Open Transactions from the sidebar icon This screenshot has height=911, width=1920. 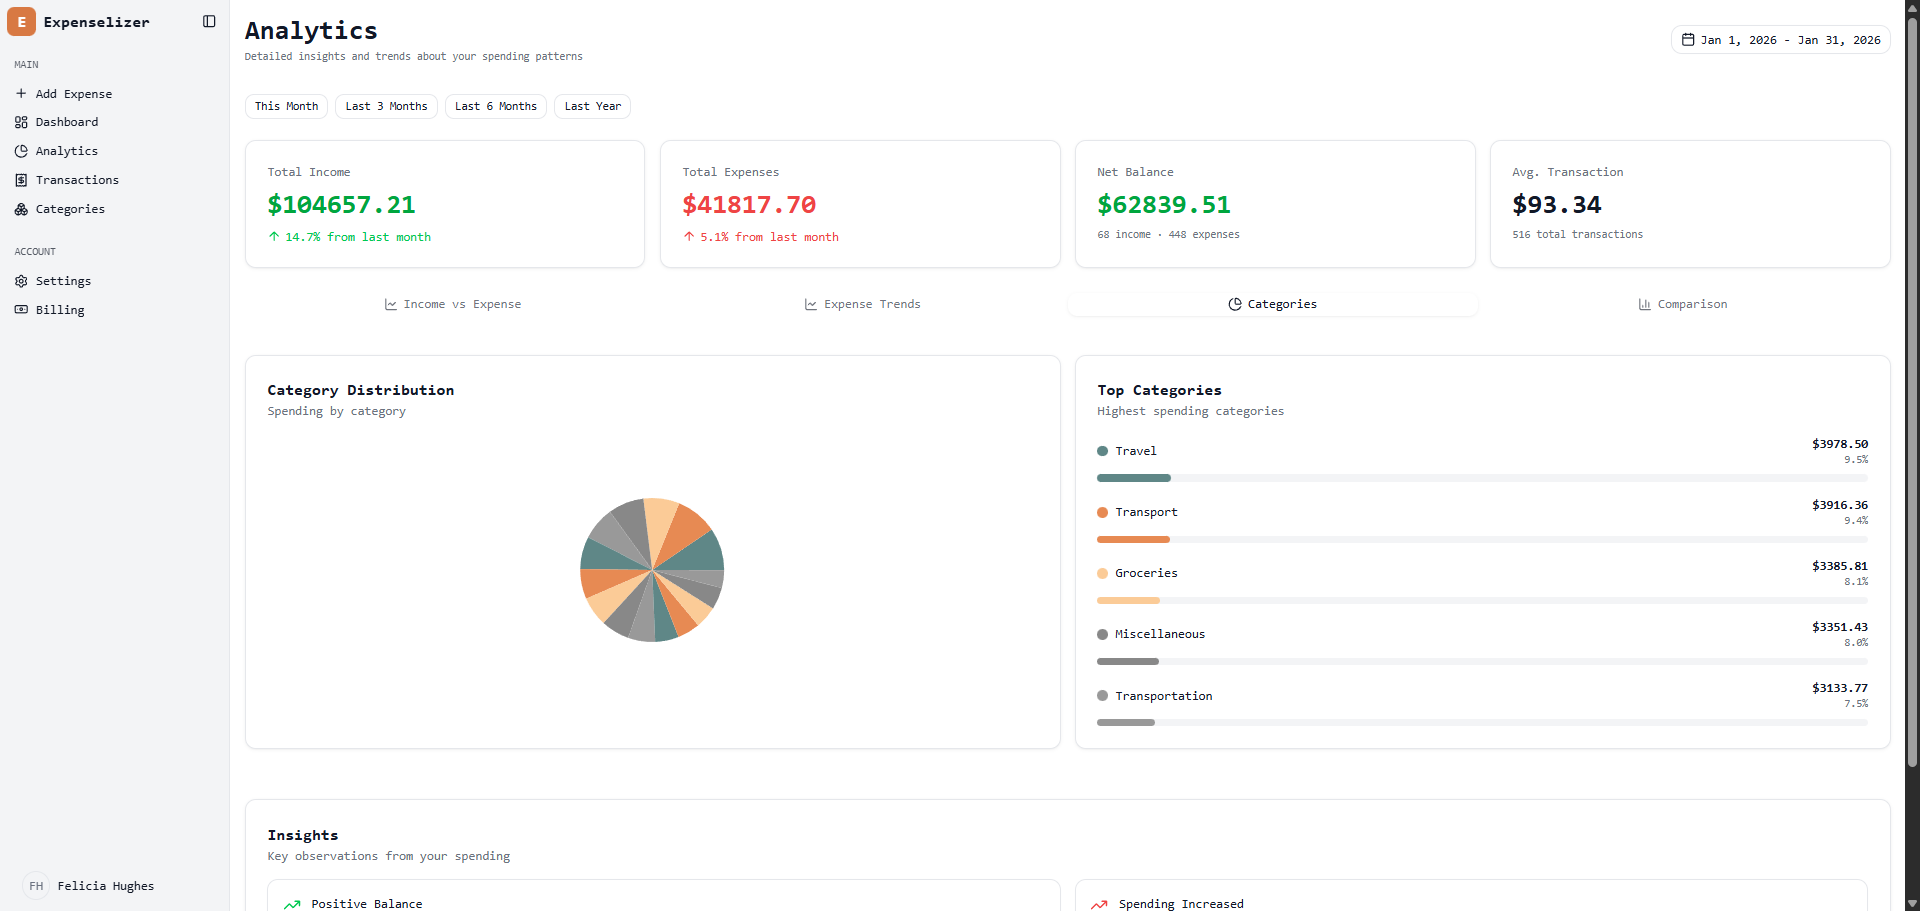point(22,180)
